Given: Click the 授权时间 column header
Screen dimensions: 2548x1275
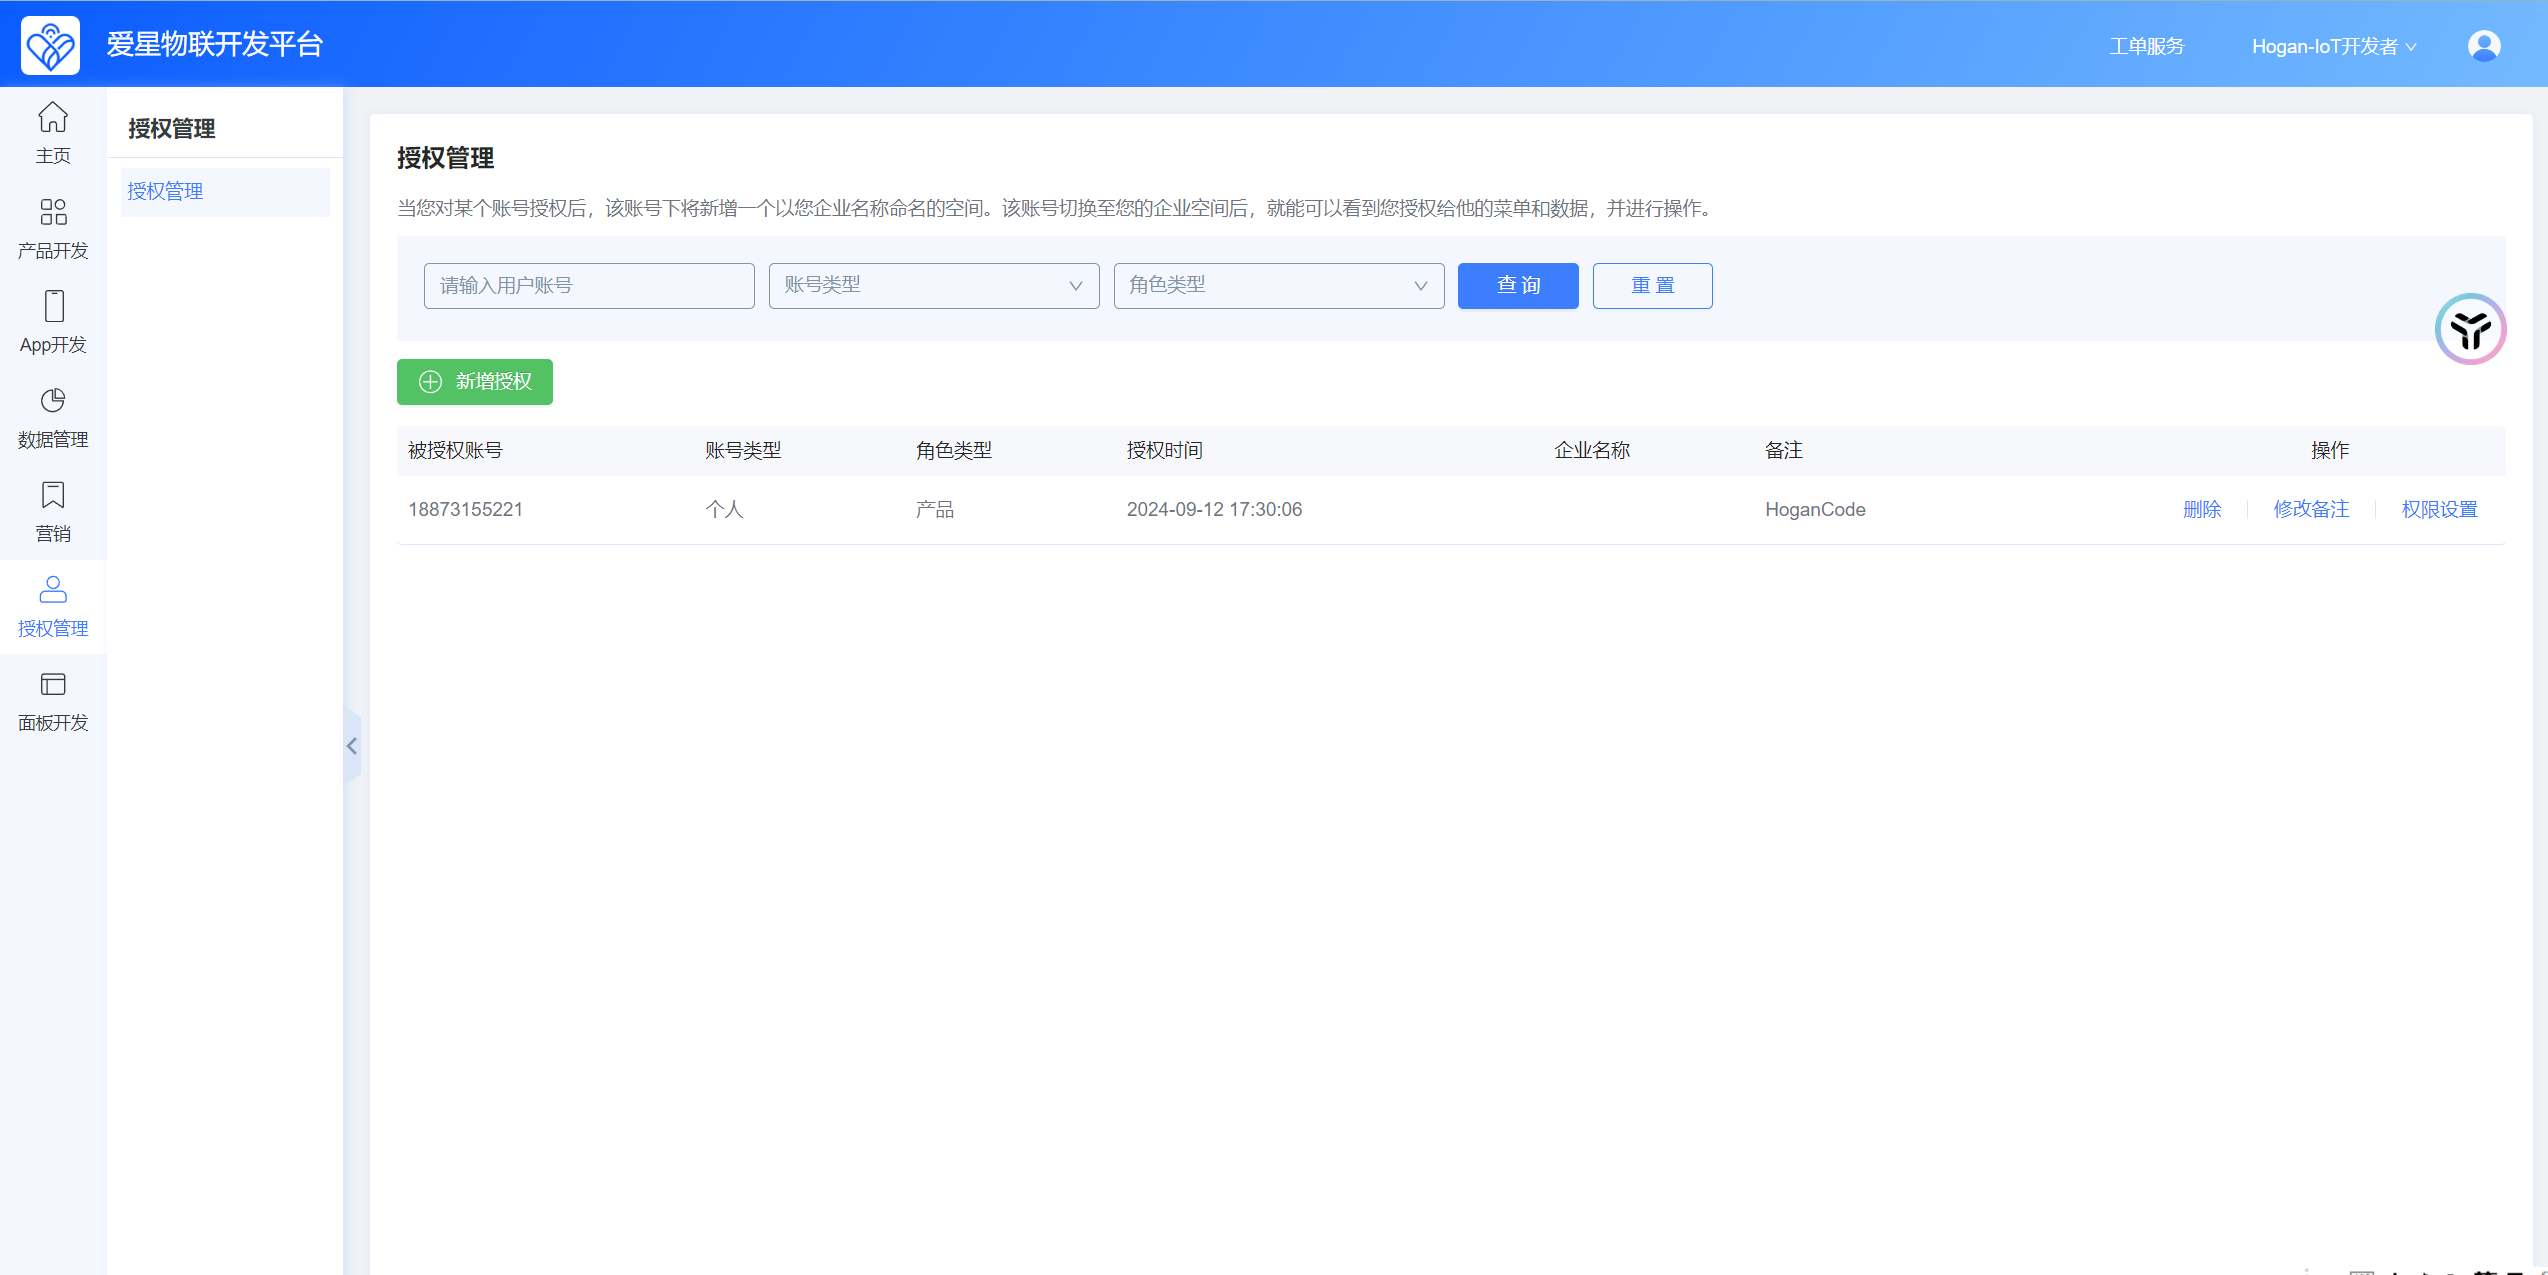Looking at the screenshot, I should (1165, 450).
